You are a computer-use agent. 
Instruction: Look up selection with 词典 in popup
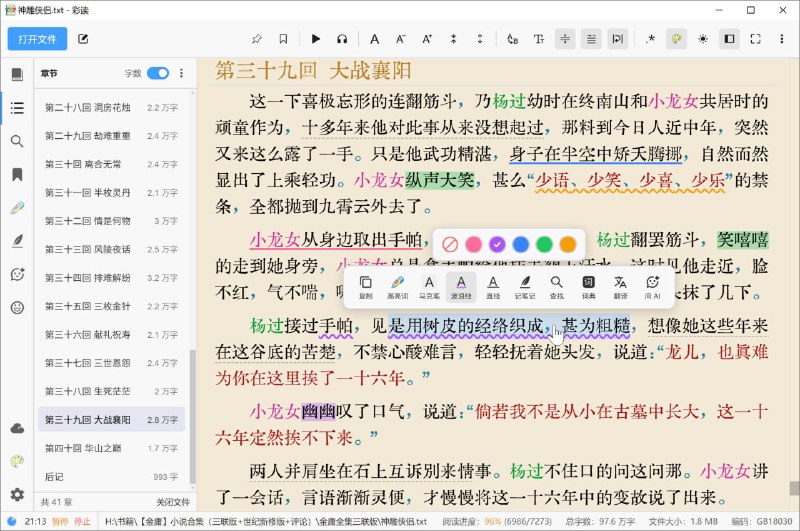(588, 287)
